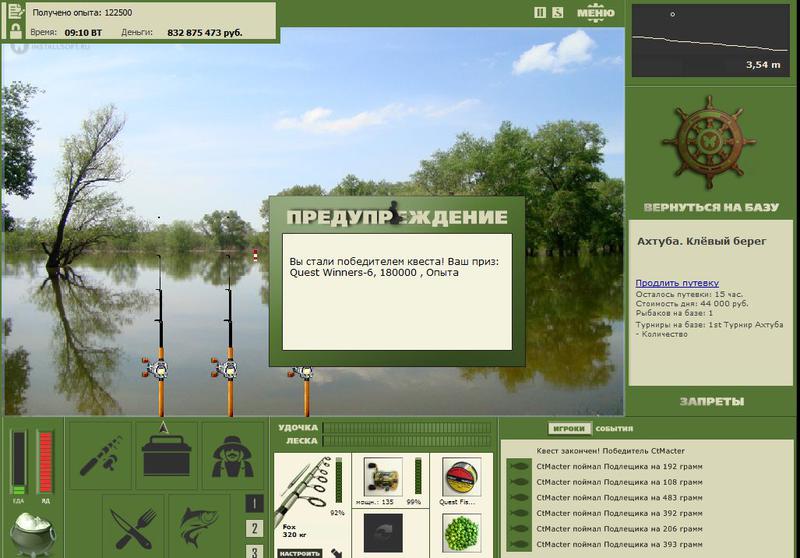Click the quest prize message text in the dialog

coord(394,267)
